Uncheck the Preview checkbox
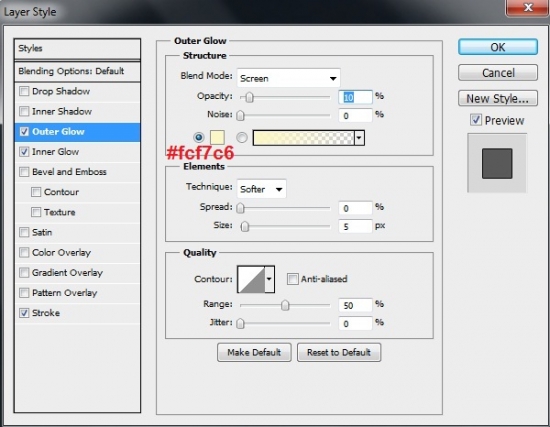This screenshot has width=550, height=427. click(476, 120)
